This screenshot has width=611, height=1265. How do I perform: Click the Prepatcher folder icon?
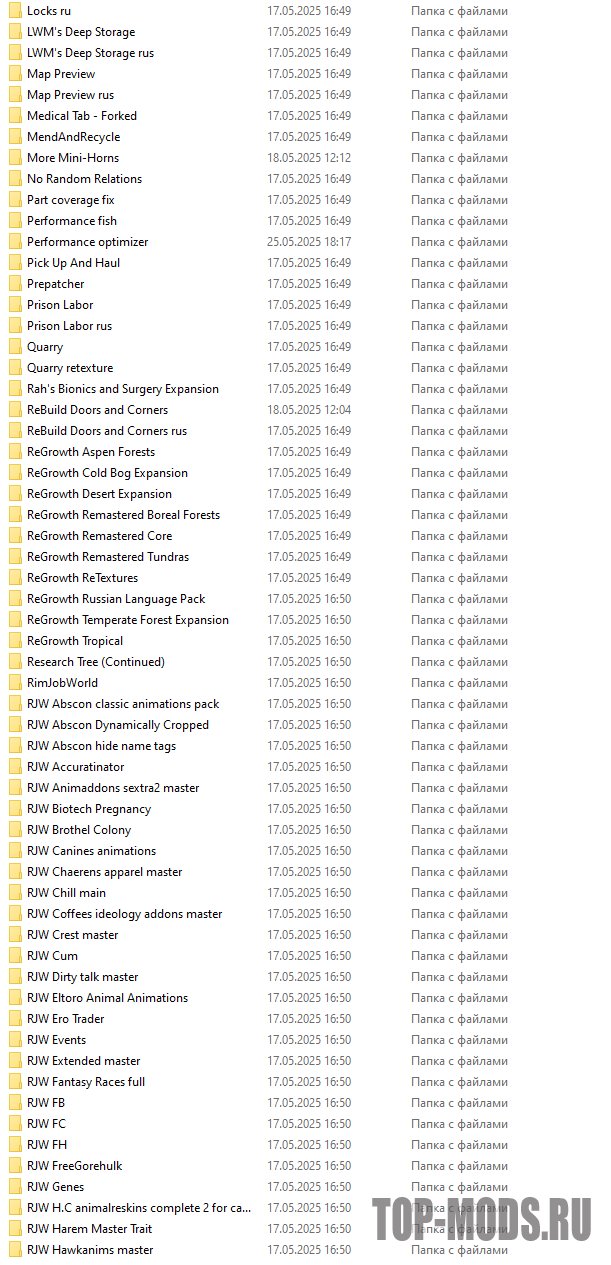tap(14, 284)
